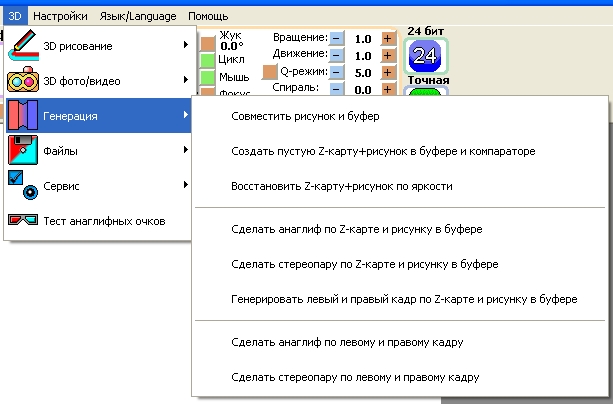The image size is (613, 404).
Task: Click the Вращение value 1.0
Action: (x=363, y=39)
